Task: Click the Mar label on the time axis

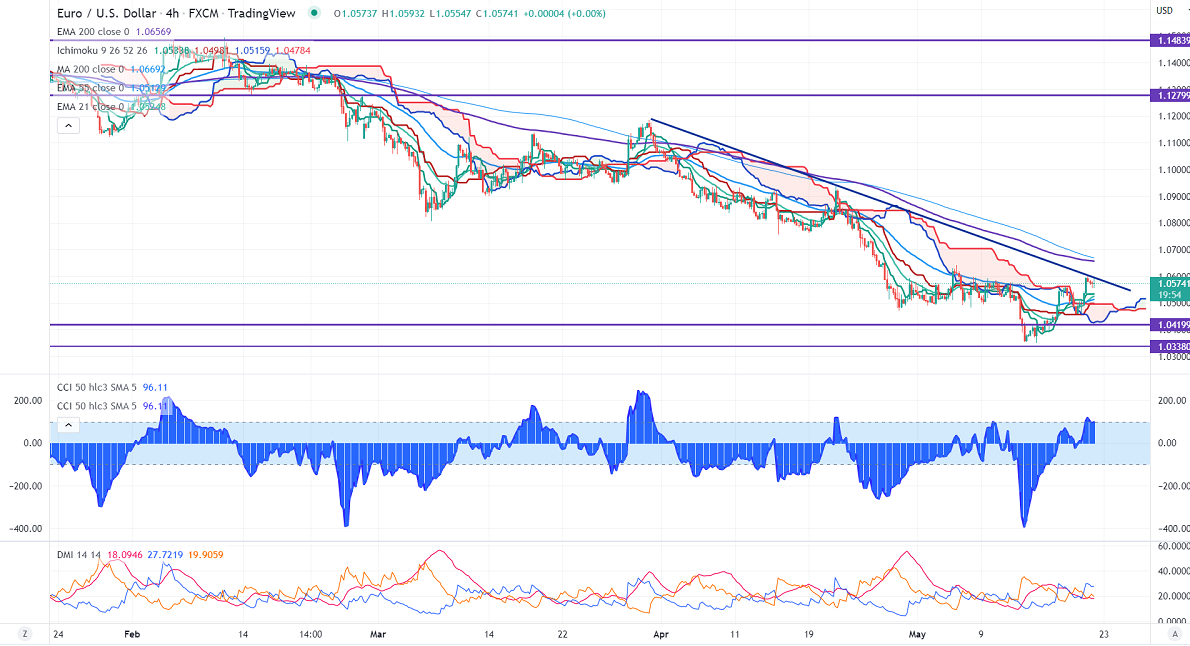Action: tap(378, 634)
